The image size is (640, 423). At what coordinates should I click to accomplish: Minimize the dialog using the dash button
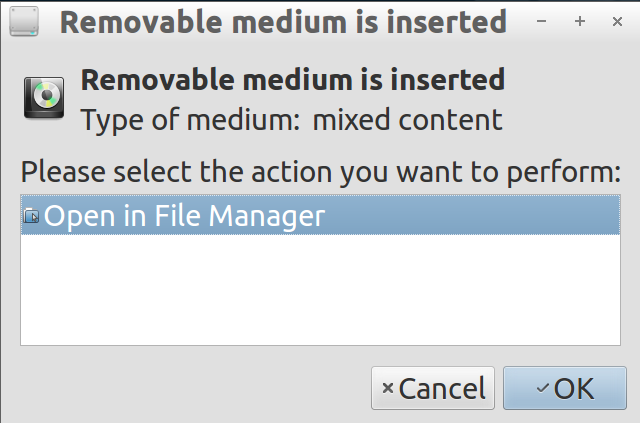click(x=541, y=21)
